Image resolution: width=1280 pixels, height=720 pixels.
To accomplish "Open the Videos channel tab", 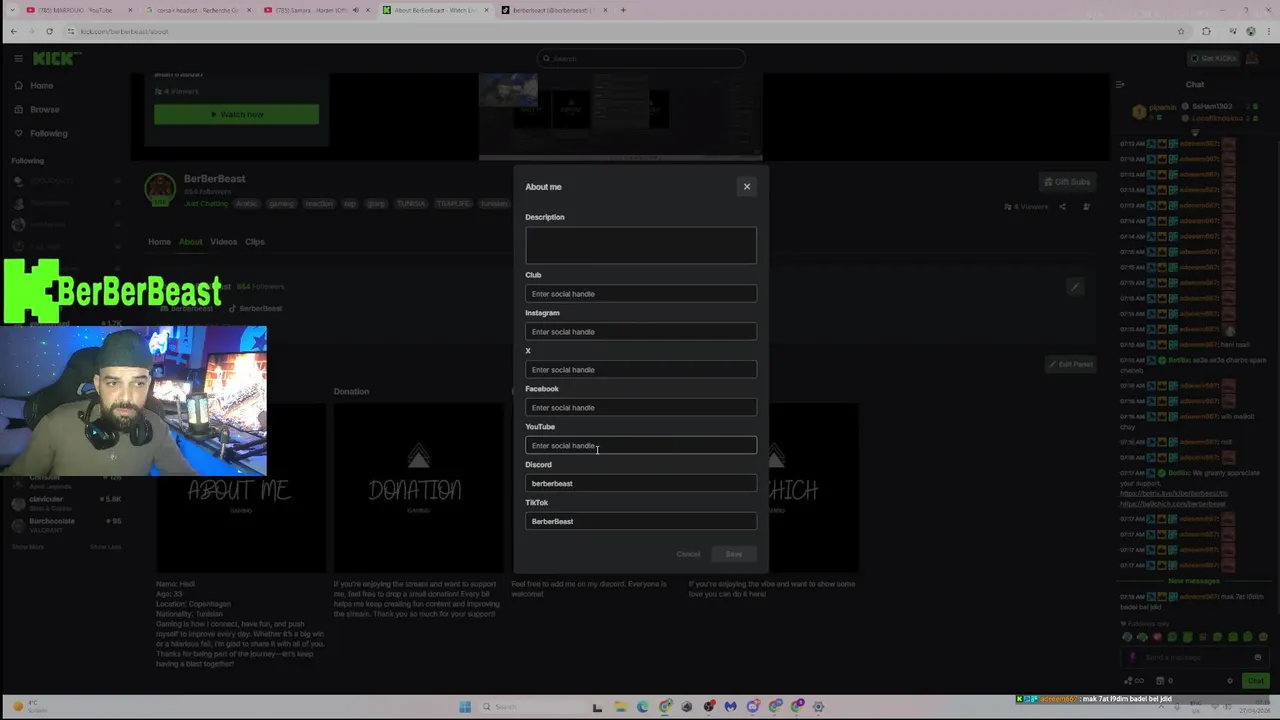I will click(x=223, y=242).
